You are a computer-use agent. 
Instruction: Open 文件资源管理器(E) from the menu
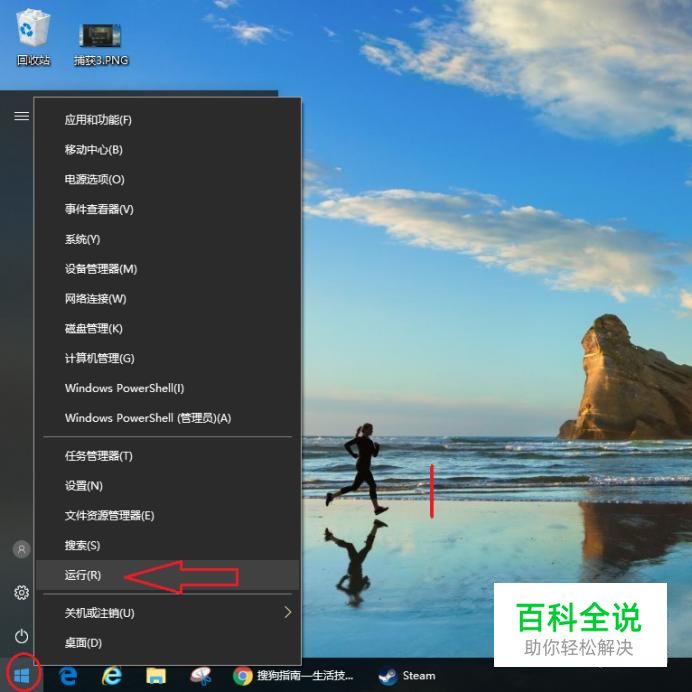point(168,515)
